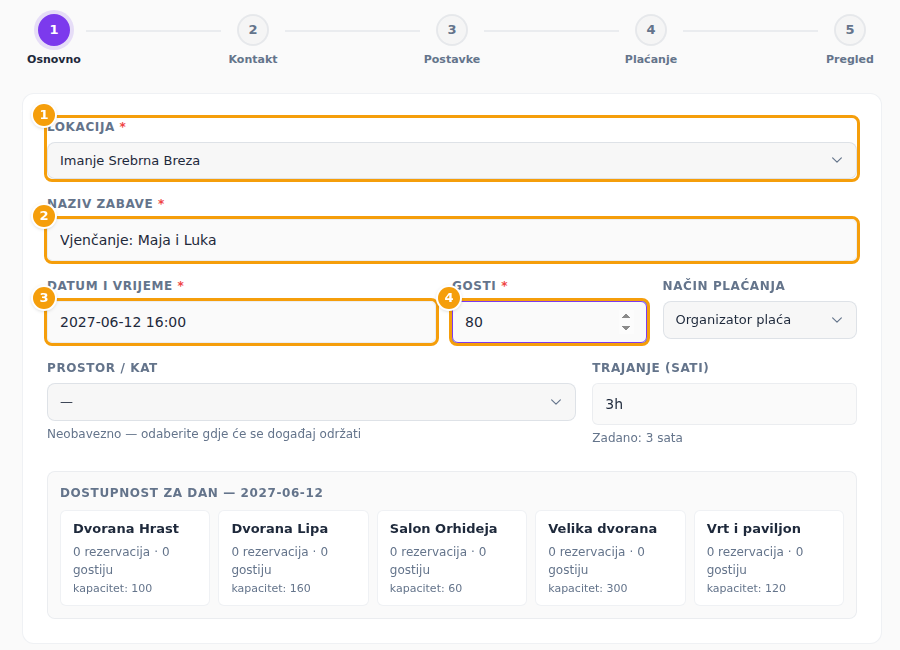This screenshot has width=900, height=650.
Task: Open the Lokacija dropdown
Action: pyautogui.click(x=452, y=161)
